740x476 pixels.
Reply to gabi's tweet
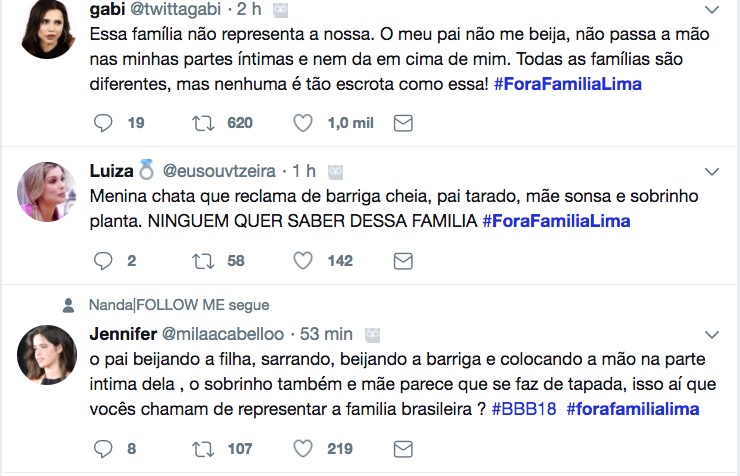[104, 123]
